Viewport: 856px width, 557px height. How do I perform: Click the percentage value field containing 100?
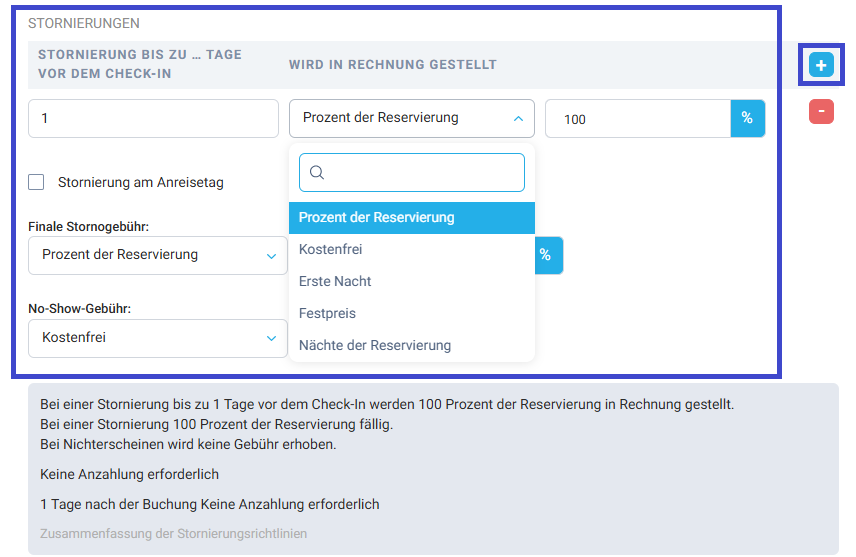638,118
